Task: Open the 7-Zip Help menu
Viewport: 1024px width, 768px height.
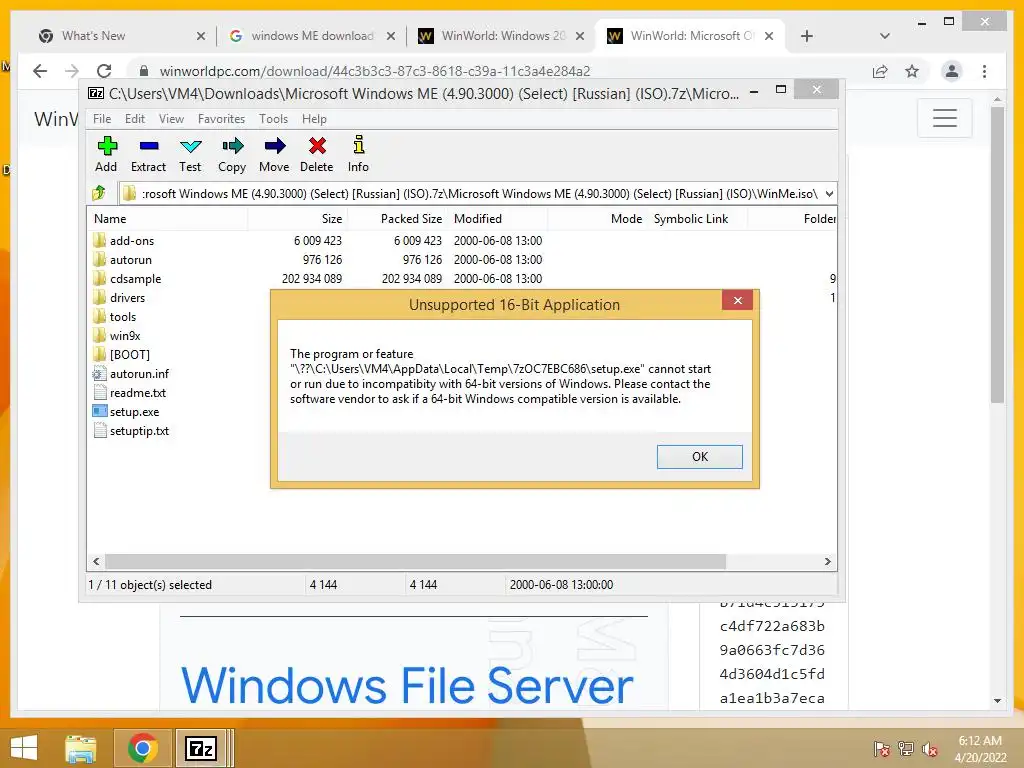Action: click(x=314, y=119)
